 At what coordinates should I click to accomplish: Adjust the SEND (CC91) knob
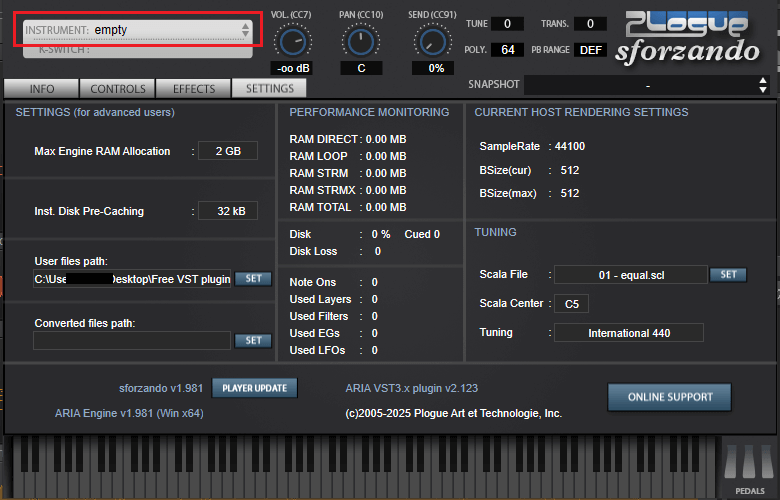[432, 42]
